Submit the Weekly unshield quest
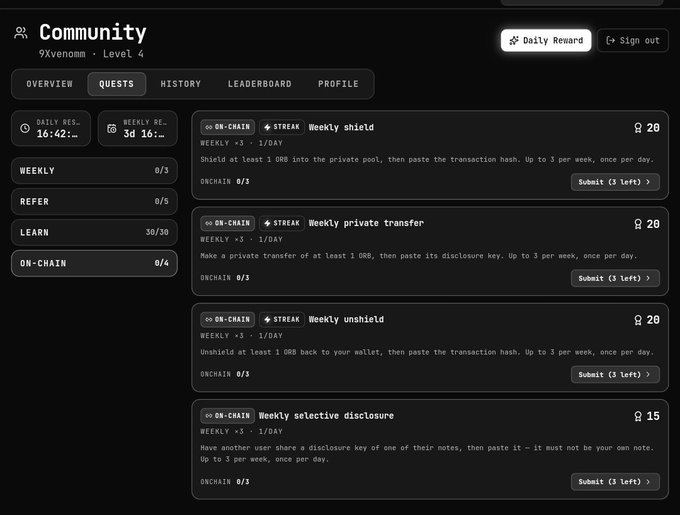Viewport: 680px width, 515px height. pos(615,375)
